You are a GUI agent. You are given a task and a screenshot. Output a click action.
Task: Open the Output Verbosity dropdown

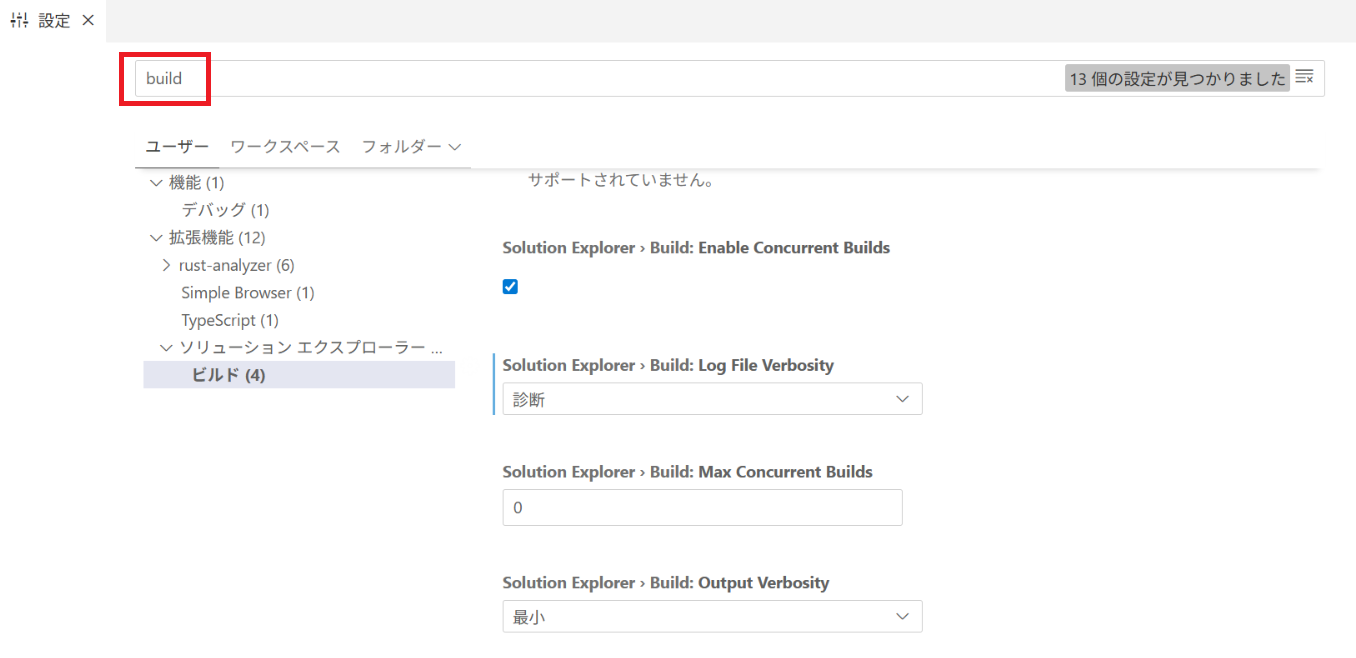coord(711,617)
